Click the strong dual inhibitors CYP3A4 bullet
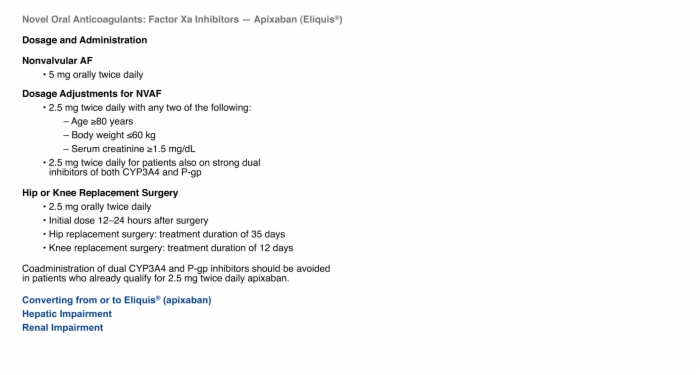 [152, 167]
